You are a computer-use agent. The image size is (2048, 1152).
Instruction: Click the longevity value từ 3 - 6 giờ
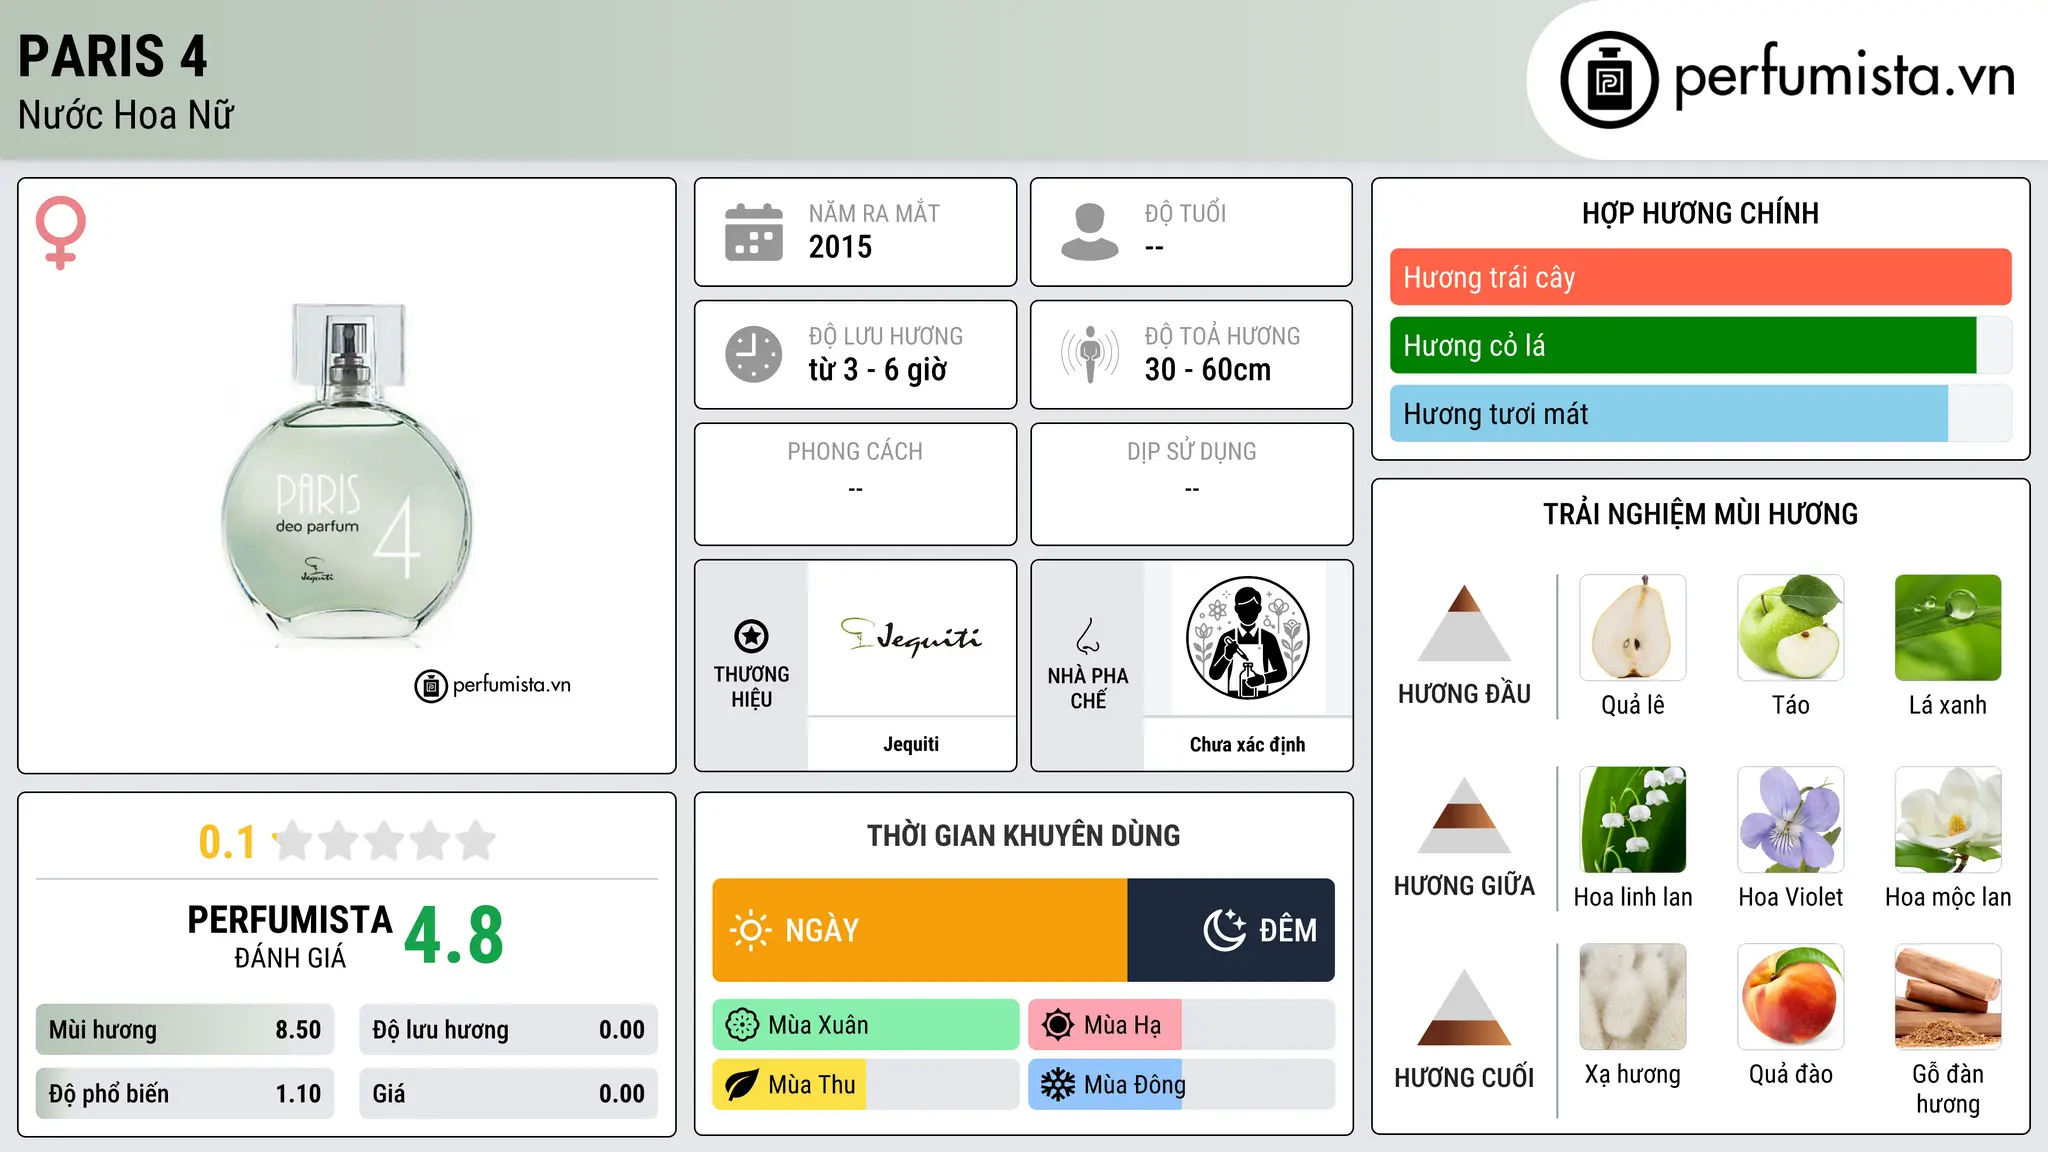(x=878, y=370)
